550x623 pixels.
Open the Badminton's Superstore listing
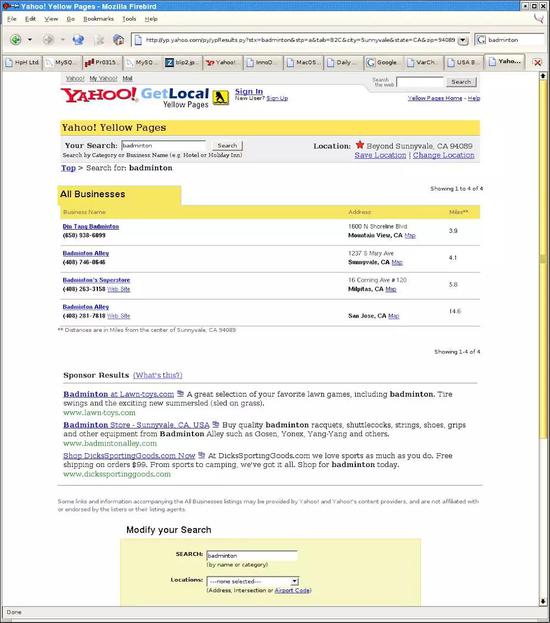coord(96,280)
